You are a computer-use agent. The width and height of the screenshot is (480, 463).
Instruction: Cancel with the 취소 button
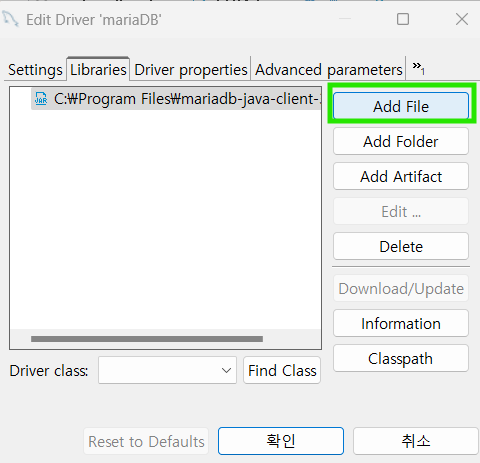click(x=415, y=441)
